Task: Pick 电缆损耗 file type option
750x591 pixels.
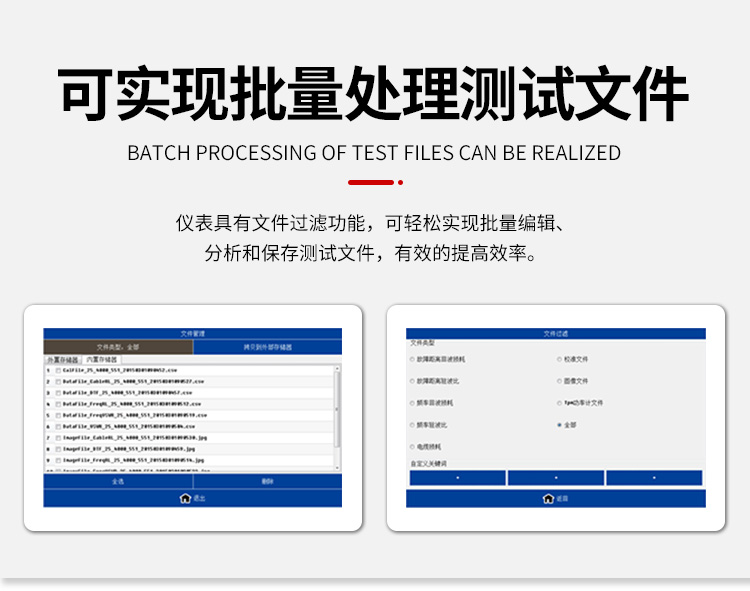Action: (411, 447)
